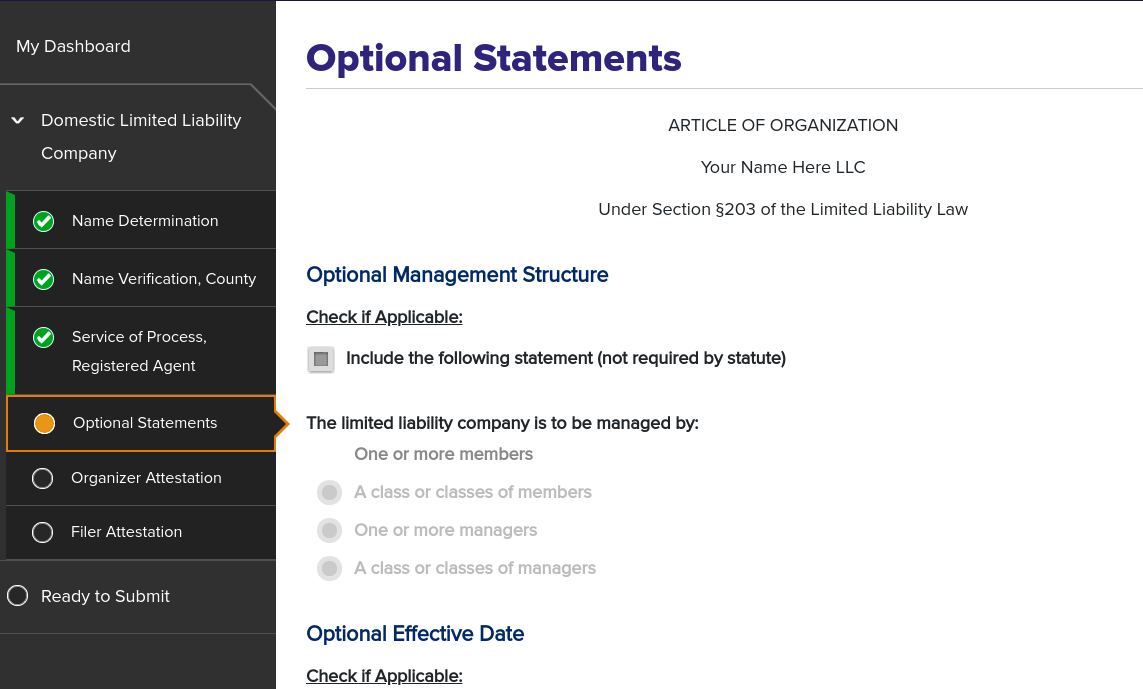Navigate to Service of Process, Registered Agent
Viewport: 1143px width, 689px height.
coord(139,351)
